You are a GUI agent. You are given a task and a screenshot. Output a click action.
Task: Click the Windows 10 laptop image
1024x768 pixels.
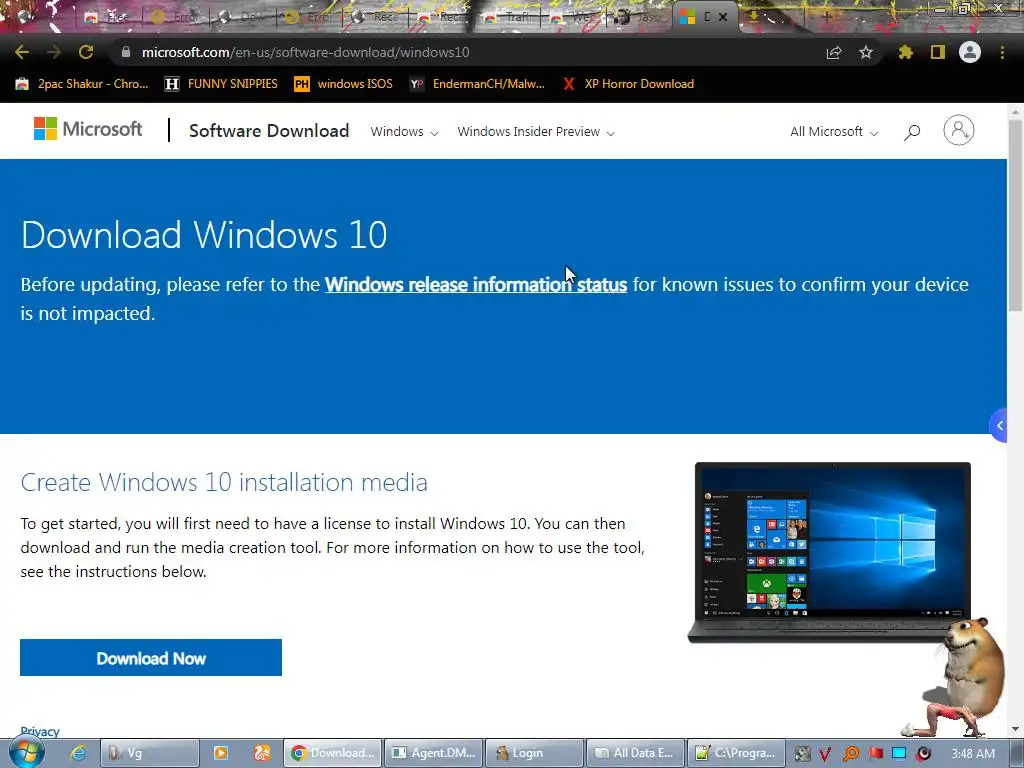829,552
